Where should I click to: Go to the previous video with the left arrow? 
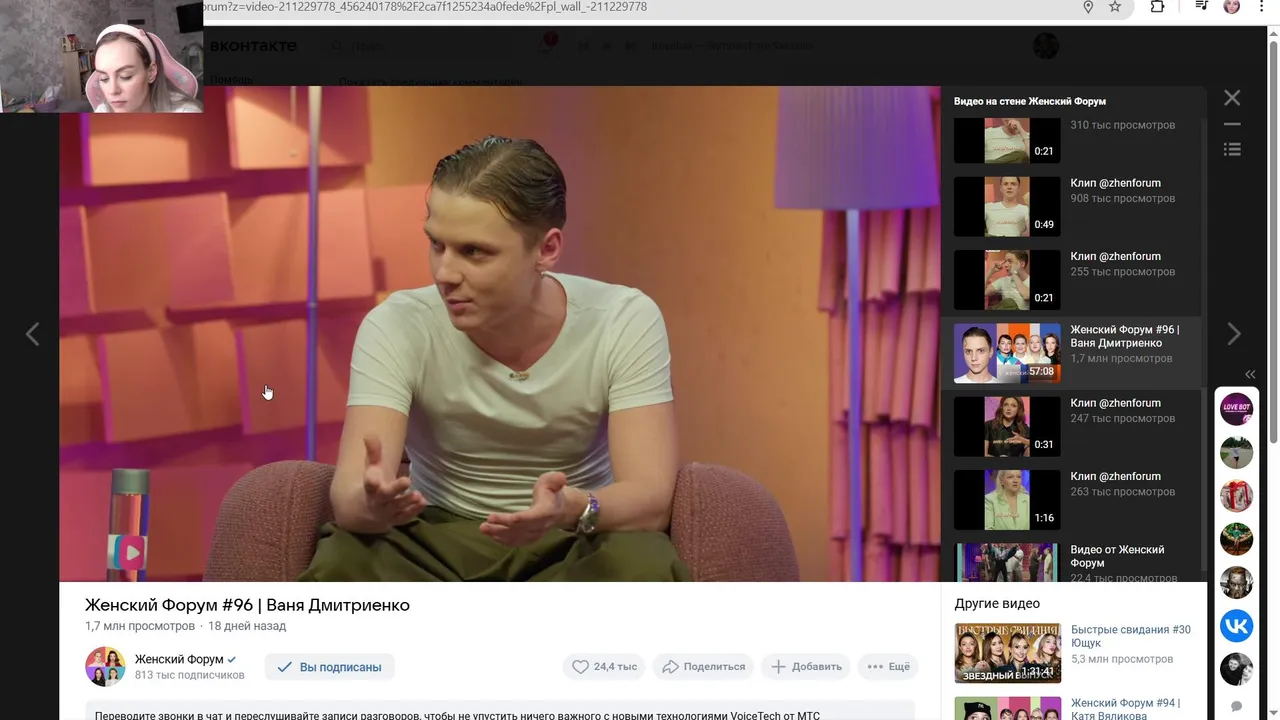pos(32,334)
